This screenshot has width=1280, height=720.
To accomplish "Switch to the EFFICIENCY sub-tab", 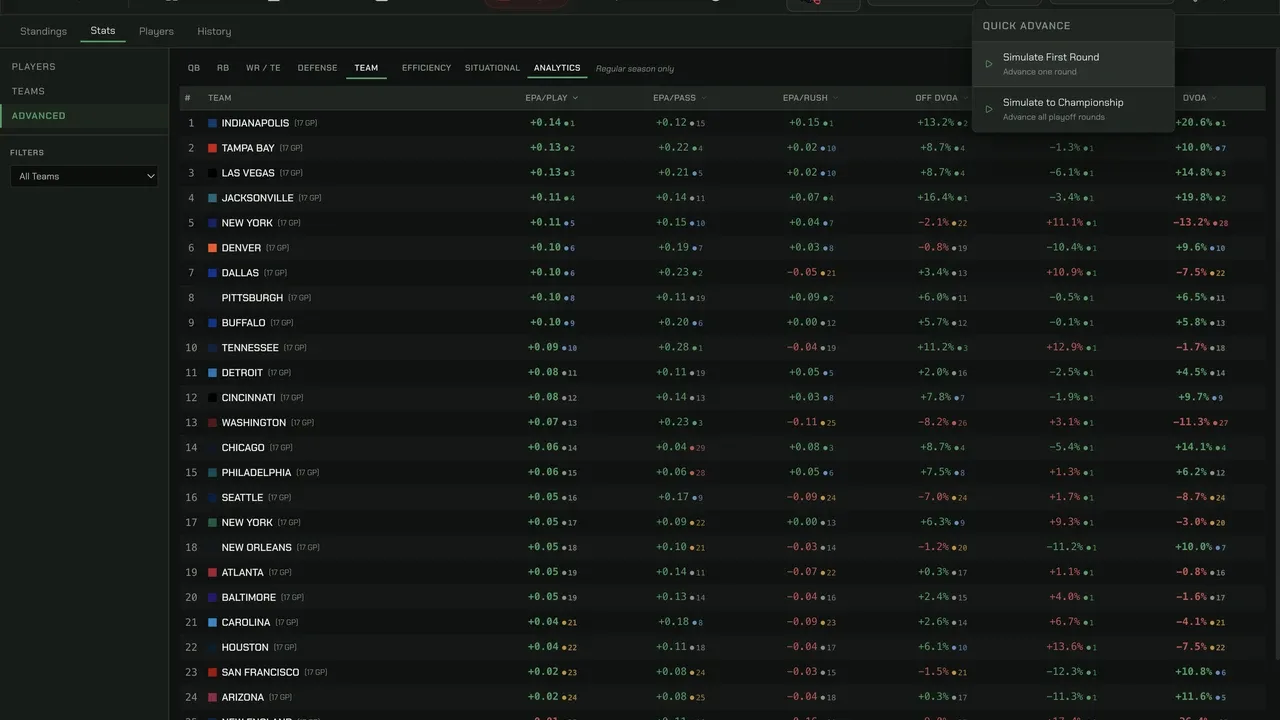I will [426, 68].
